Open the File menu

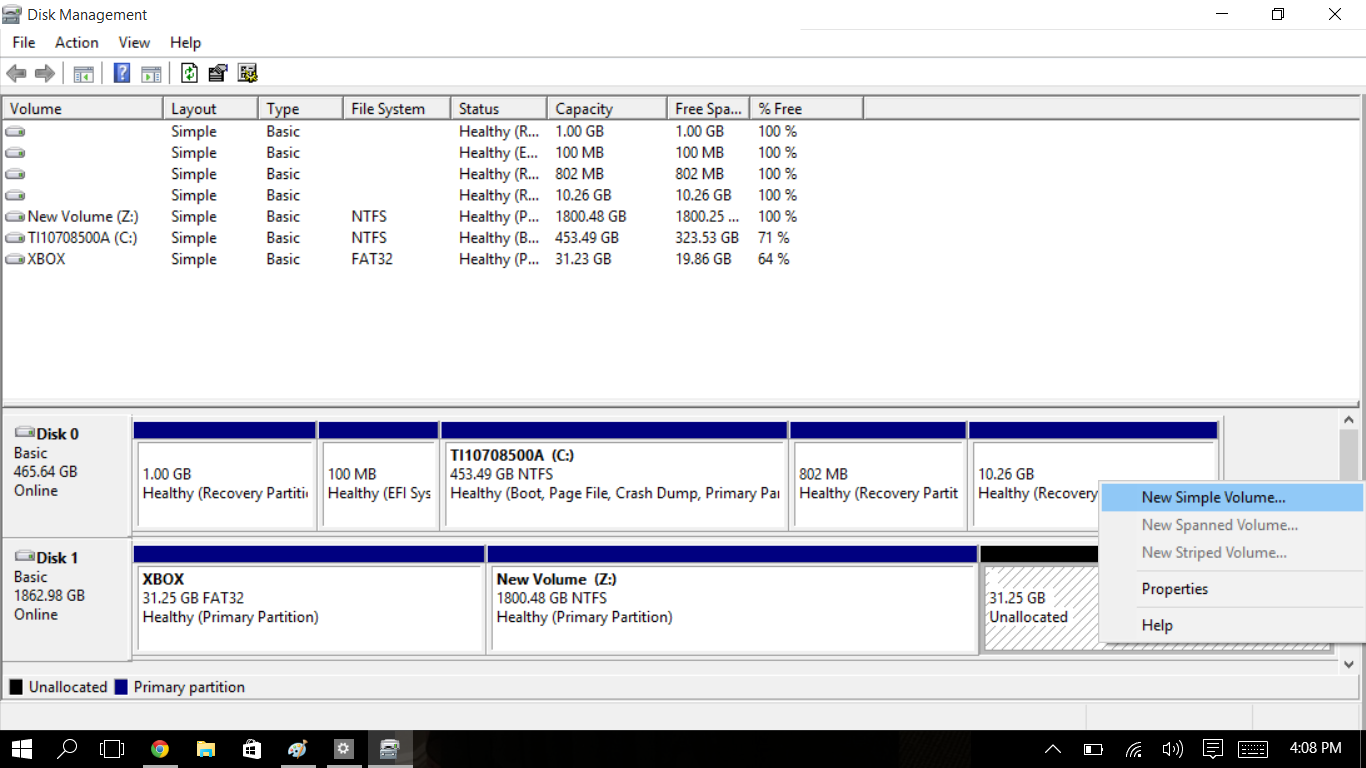23,42
